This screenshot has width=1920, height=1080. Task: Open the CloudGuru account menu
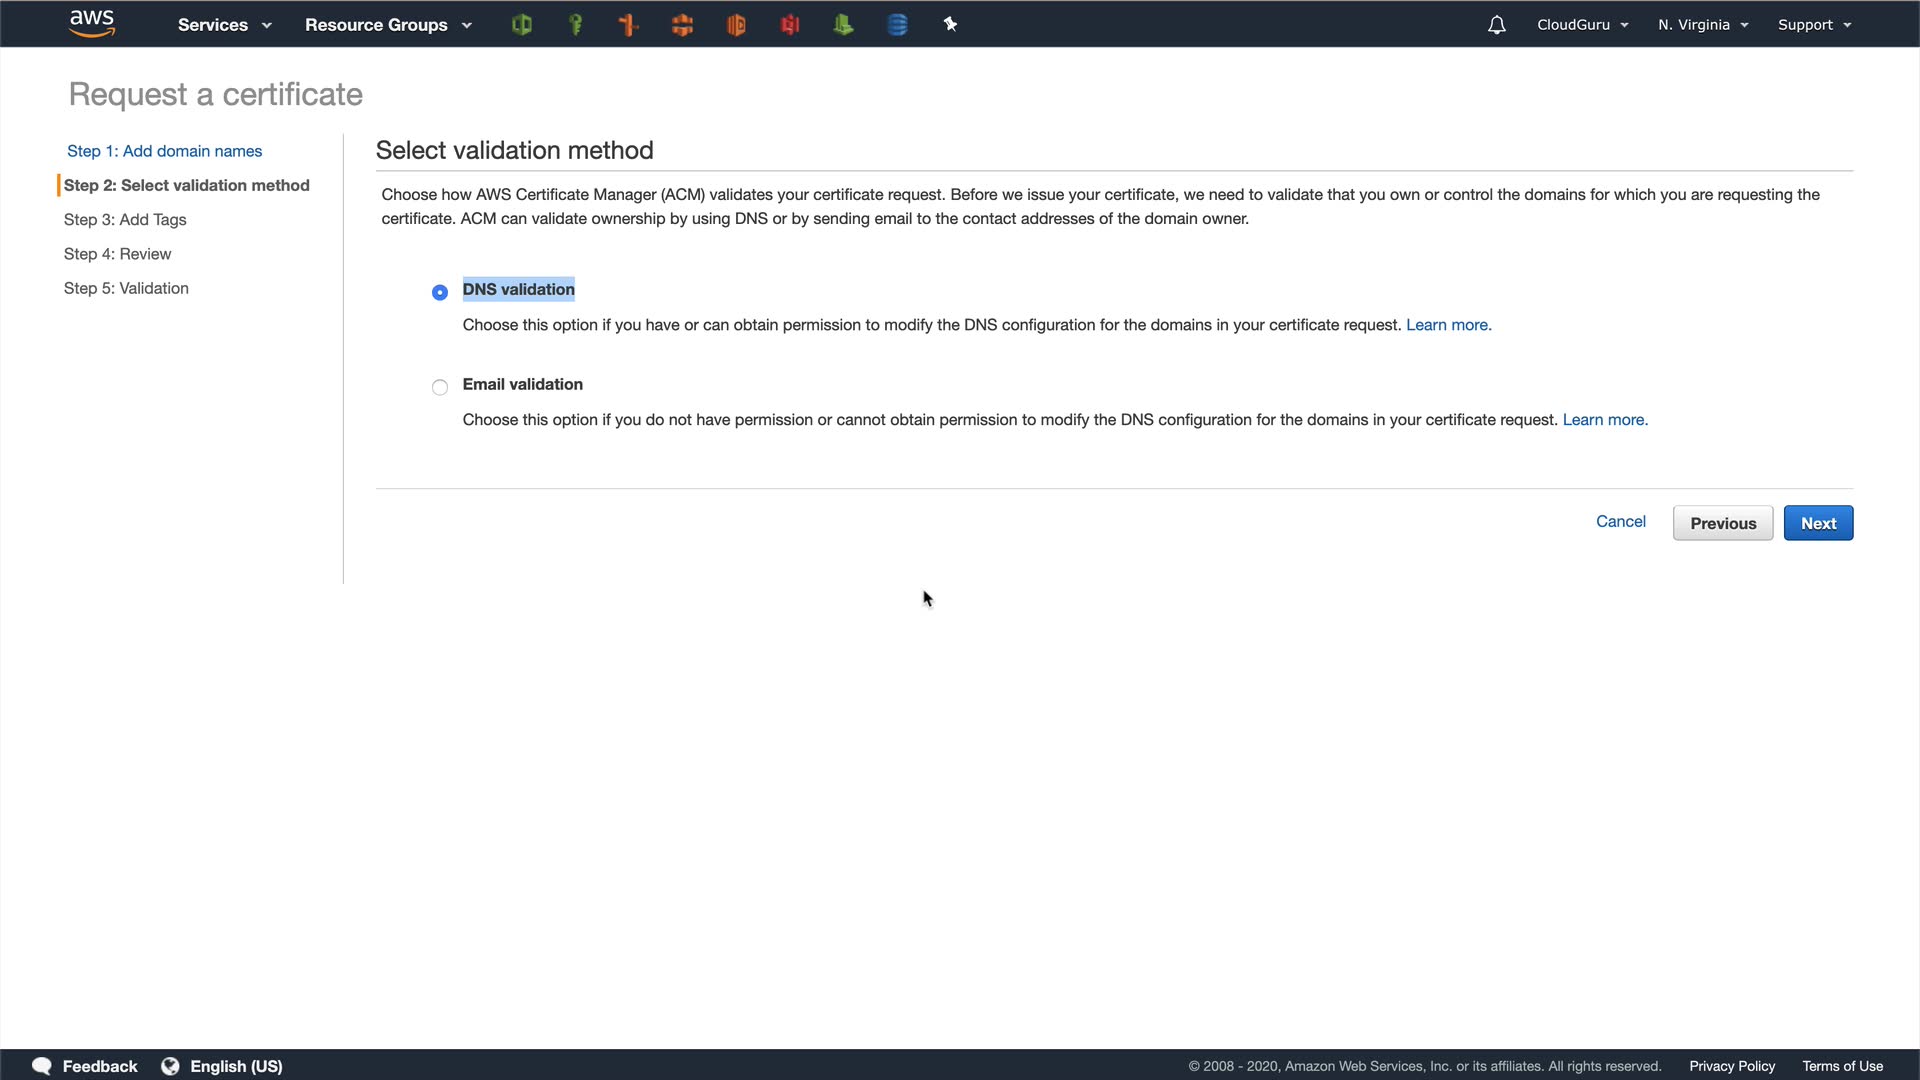[1582, 25]
